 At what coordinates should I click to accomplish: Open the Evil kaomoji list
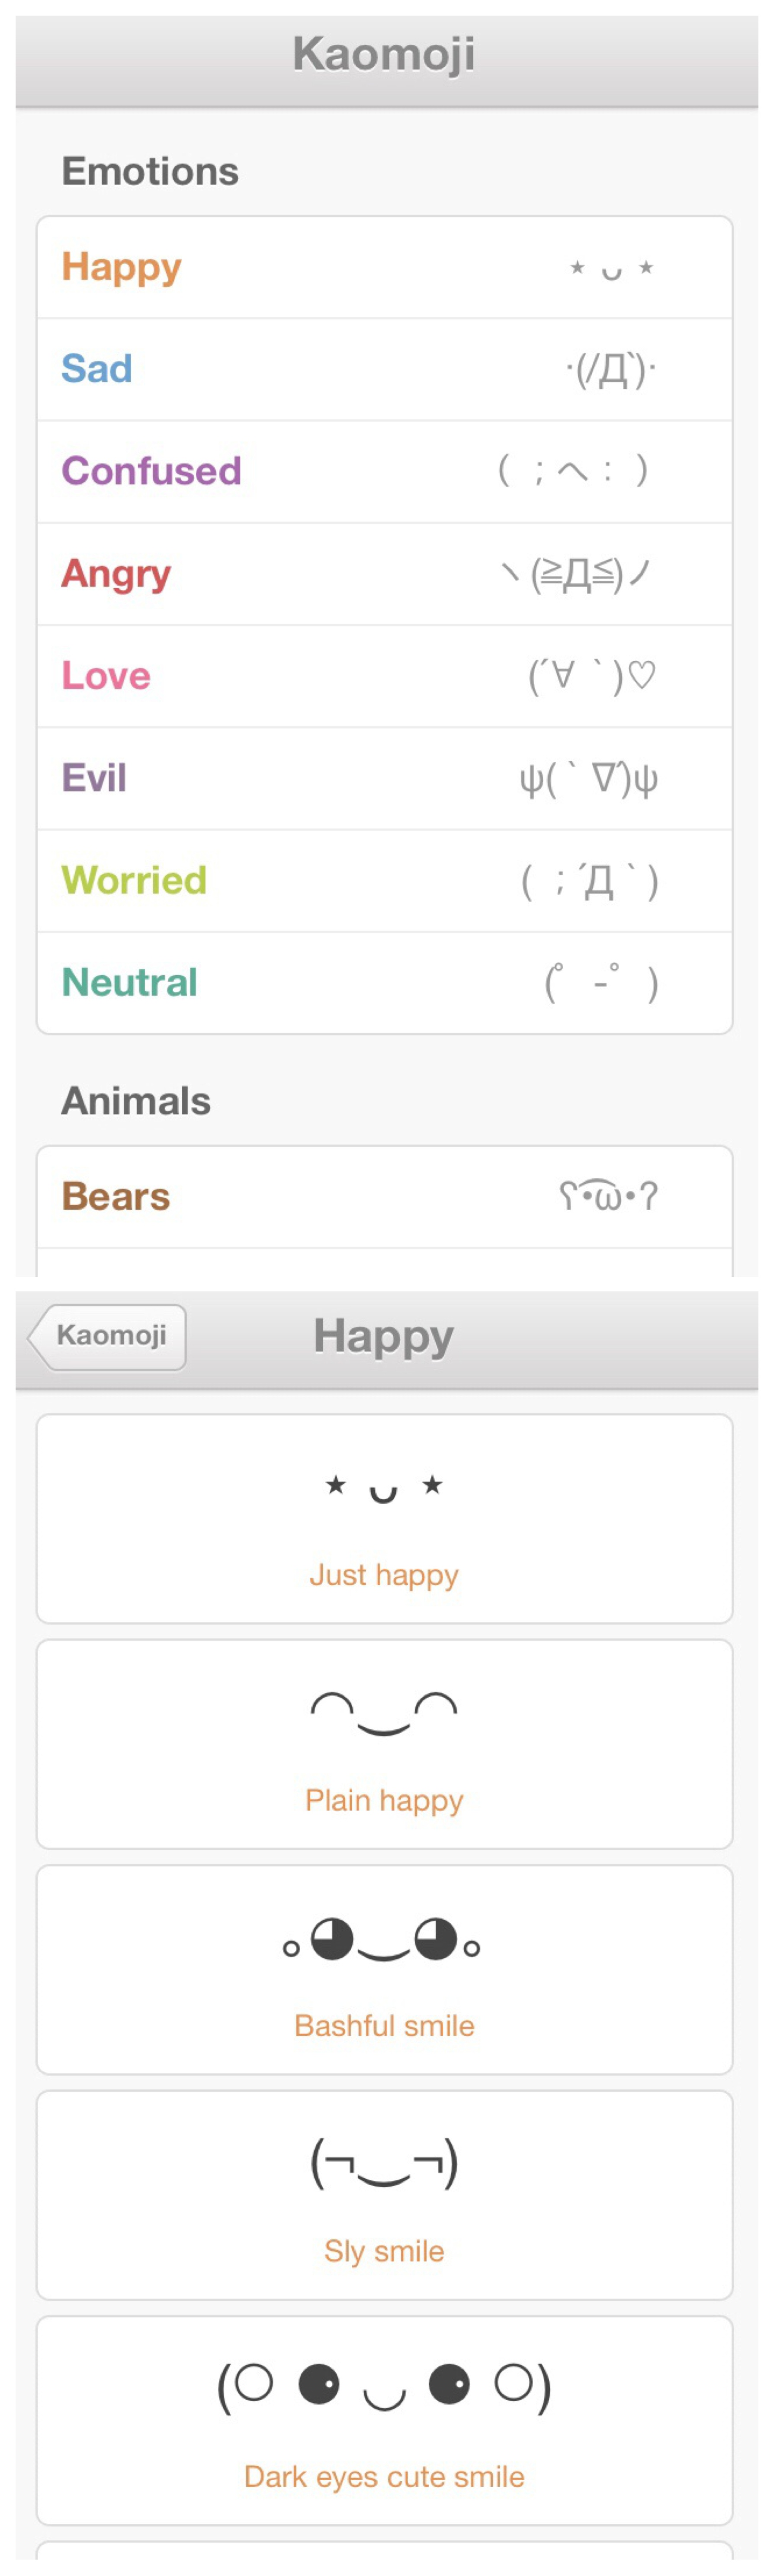click(384, 778)
